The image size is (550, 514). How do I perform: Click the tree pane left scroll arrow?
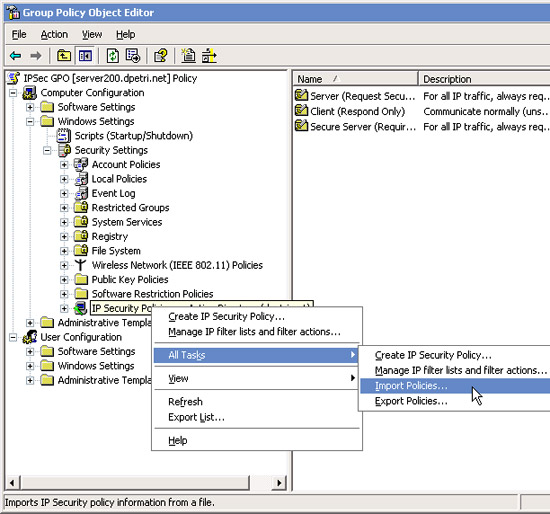click(x=13, y=483)
